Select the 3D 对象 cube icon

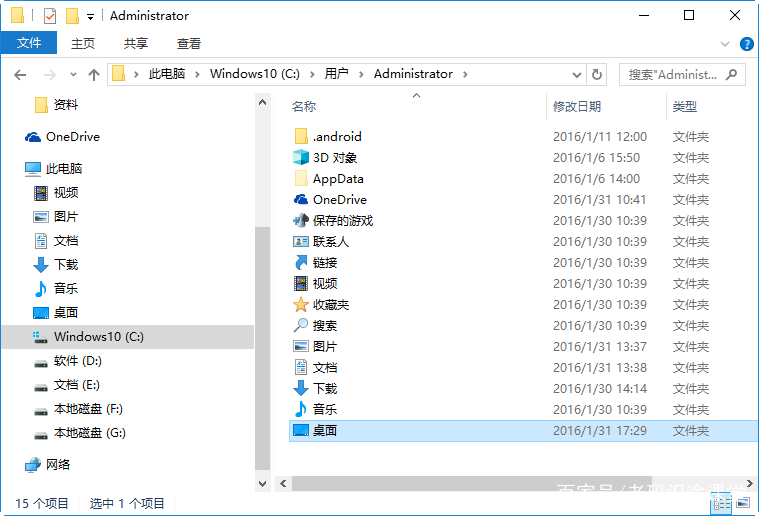301,157
